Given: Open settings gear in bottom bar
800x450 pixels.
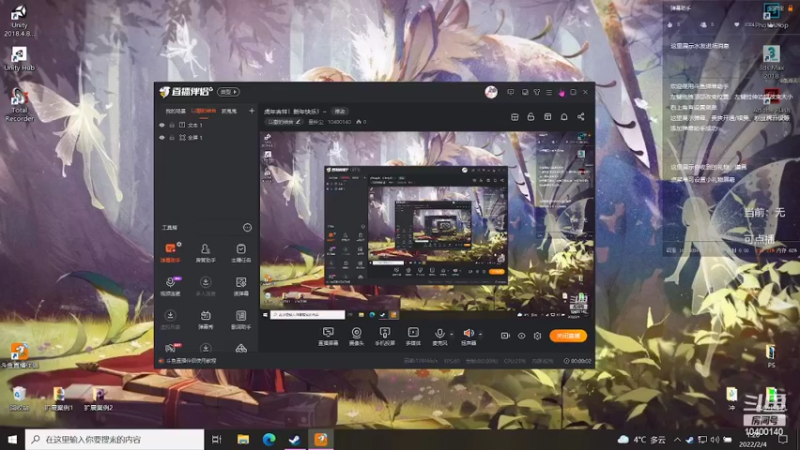Looking at the screenshot, I should 537,336.
